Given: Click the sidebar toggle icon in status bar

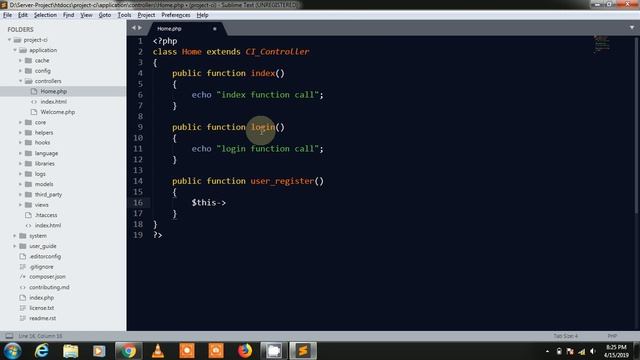Looking at the screenshot, I should coord(9,336).
